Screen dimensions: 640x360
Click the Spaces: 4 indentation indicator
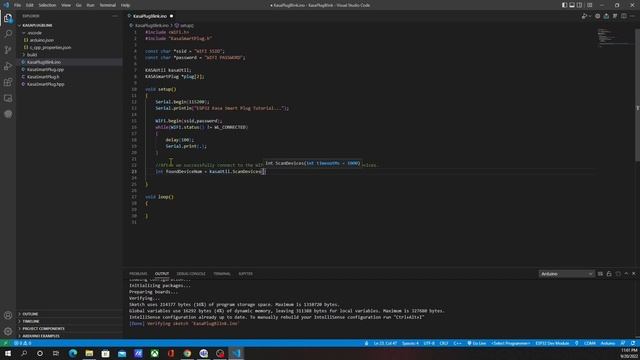tap(410, 343)
